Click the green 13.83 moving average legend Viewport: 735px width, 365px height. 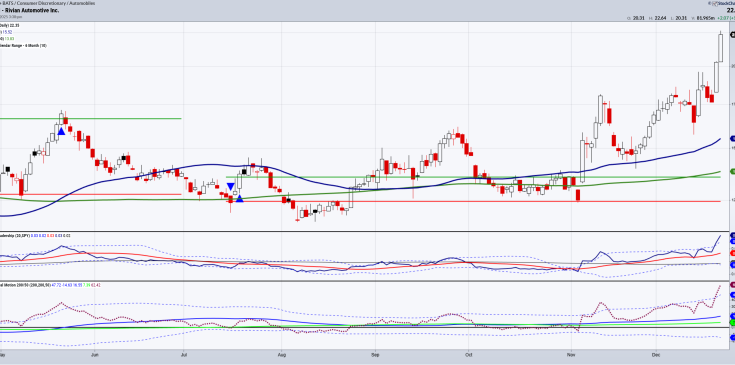pos(8,38)
